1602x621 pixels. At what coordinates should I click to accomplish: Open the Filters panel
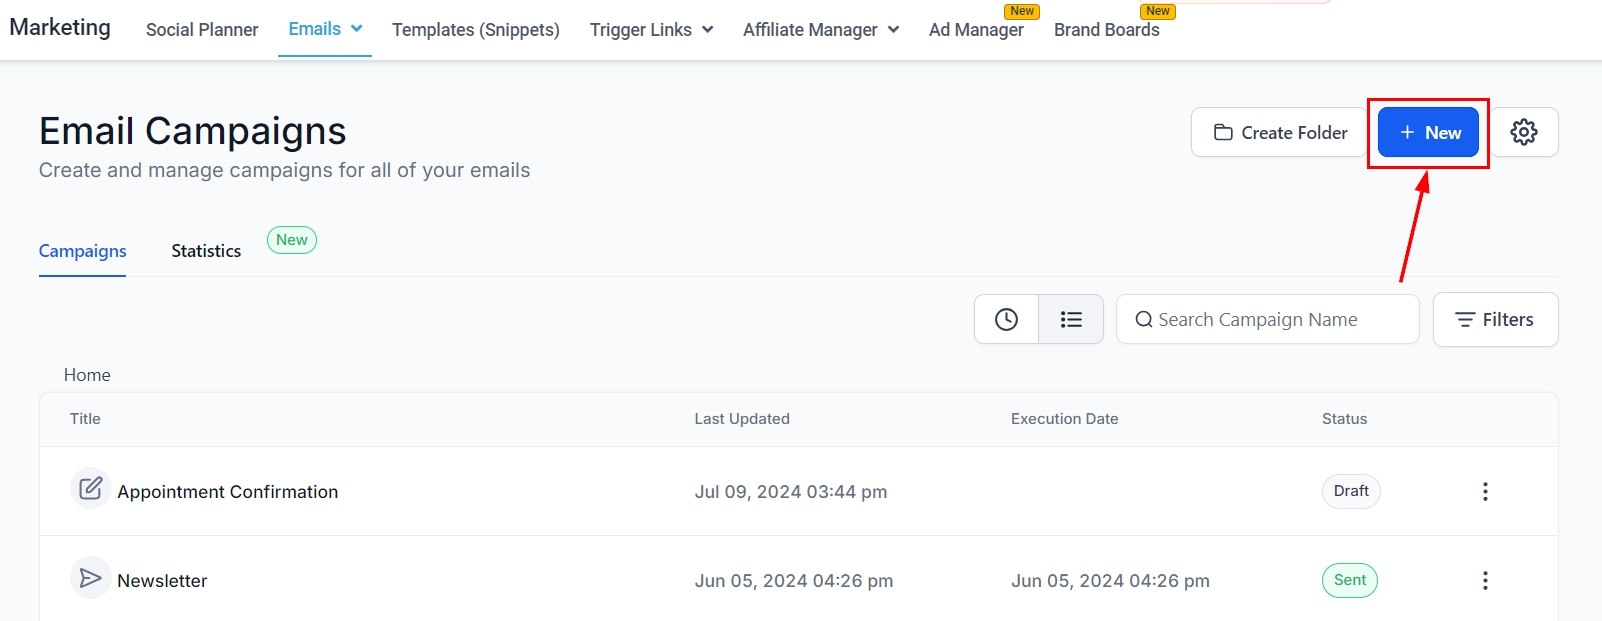(x=1495, y=319)
